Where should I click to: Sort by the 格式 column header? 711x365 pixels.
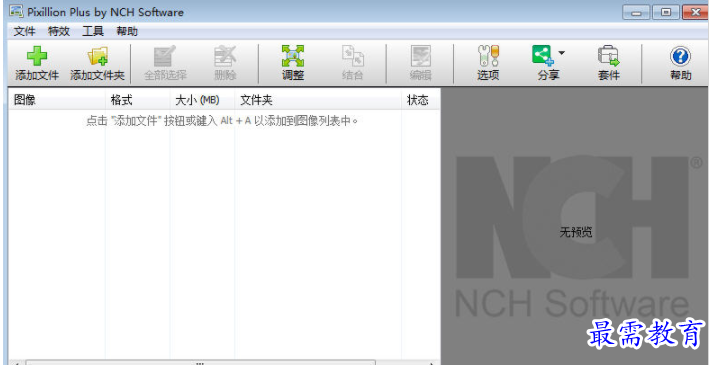tap(138, 100)
